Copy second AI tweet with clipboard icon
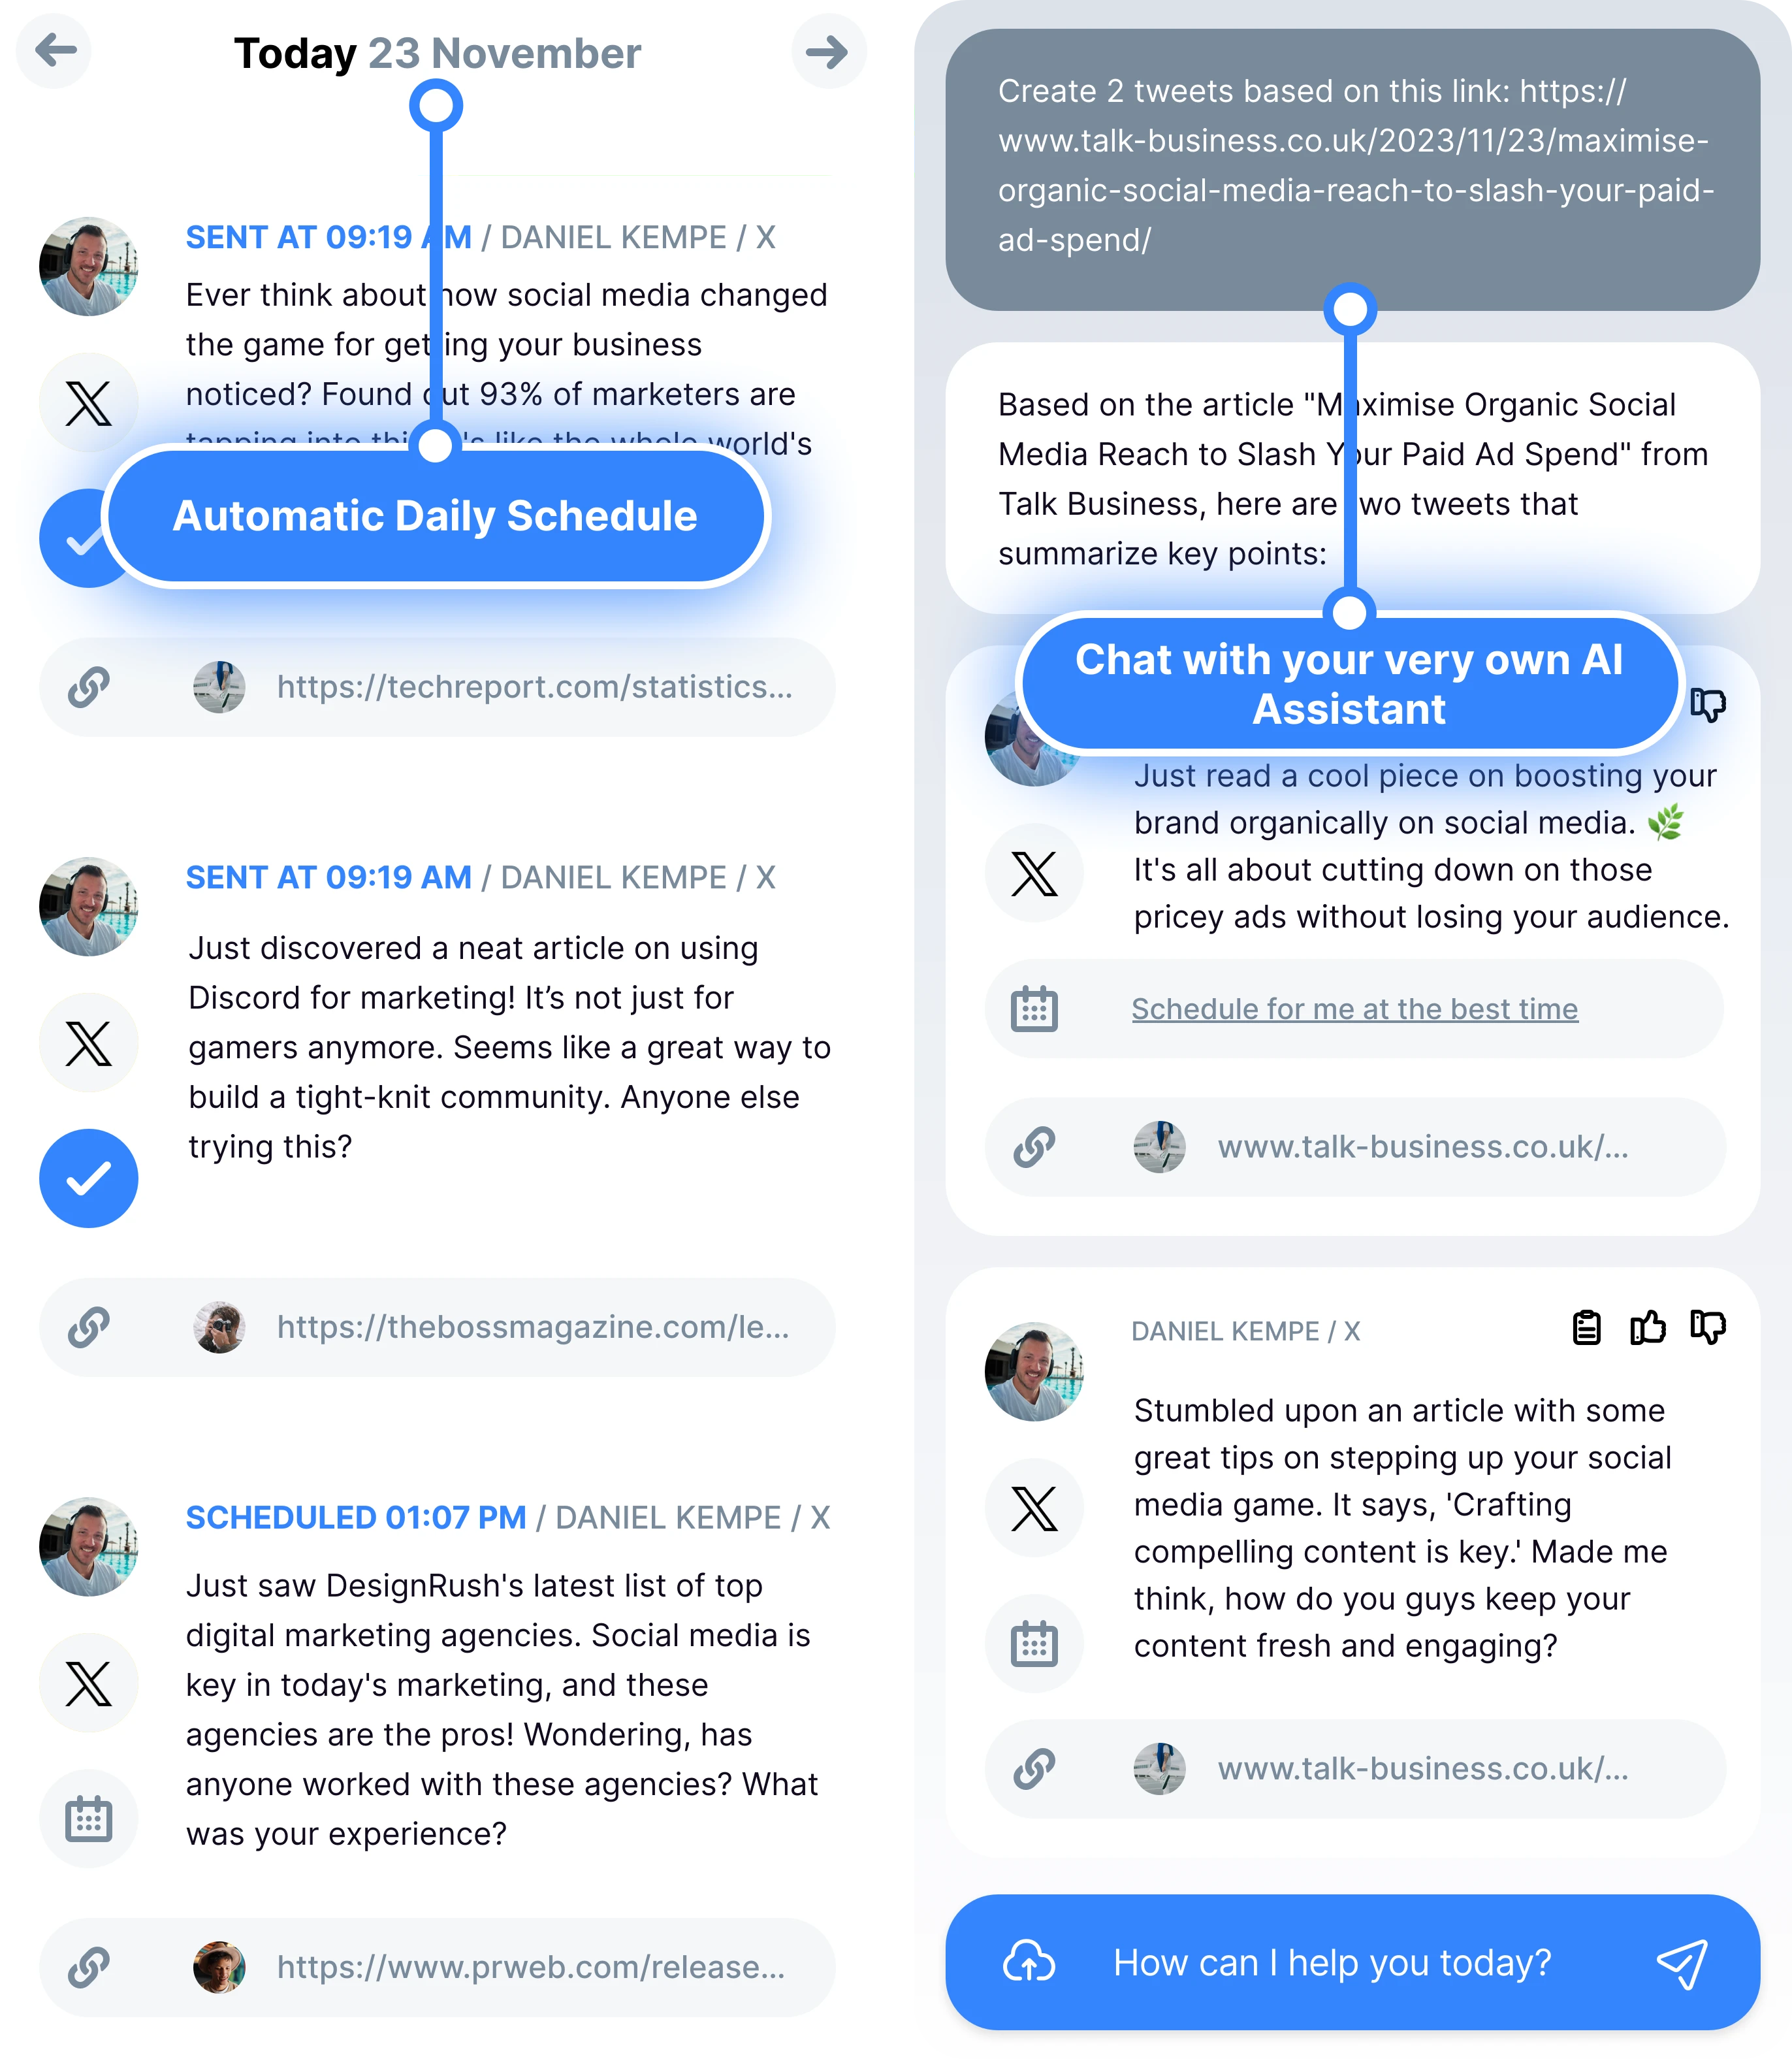This screenshot has width=1792, height=2059. [x=1587, y=1328]
